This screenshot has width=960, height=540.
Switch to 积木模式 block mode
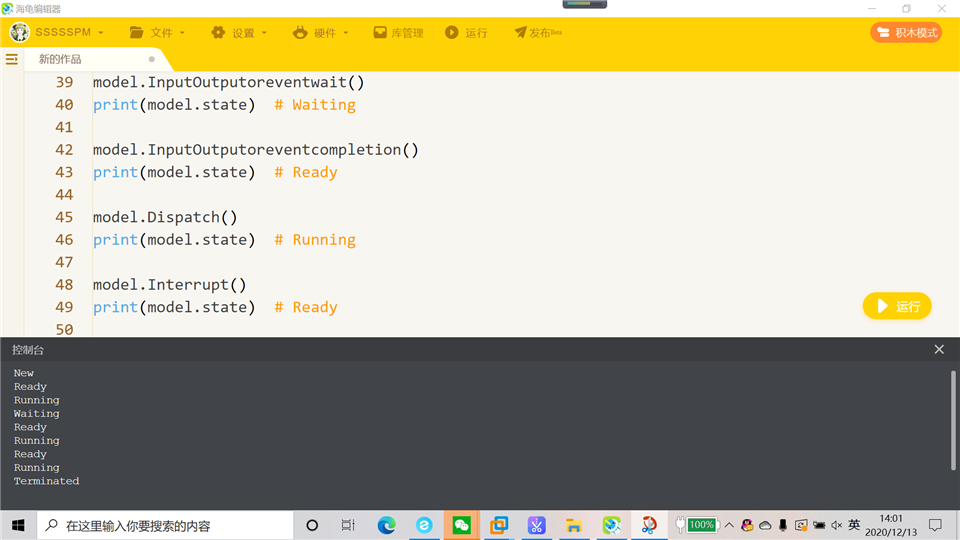906,32
